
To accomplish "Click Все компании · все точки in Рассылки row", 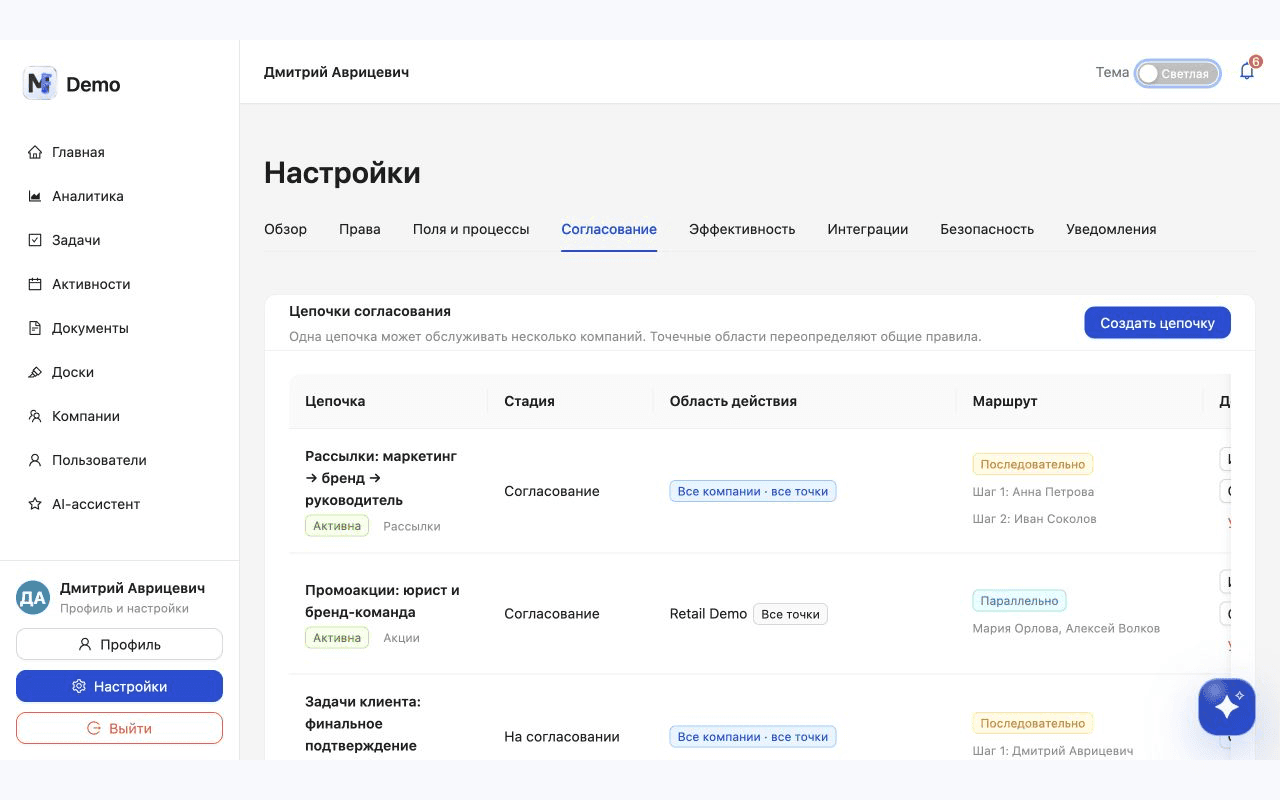I will (753, 491).
